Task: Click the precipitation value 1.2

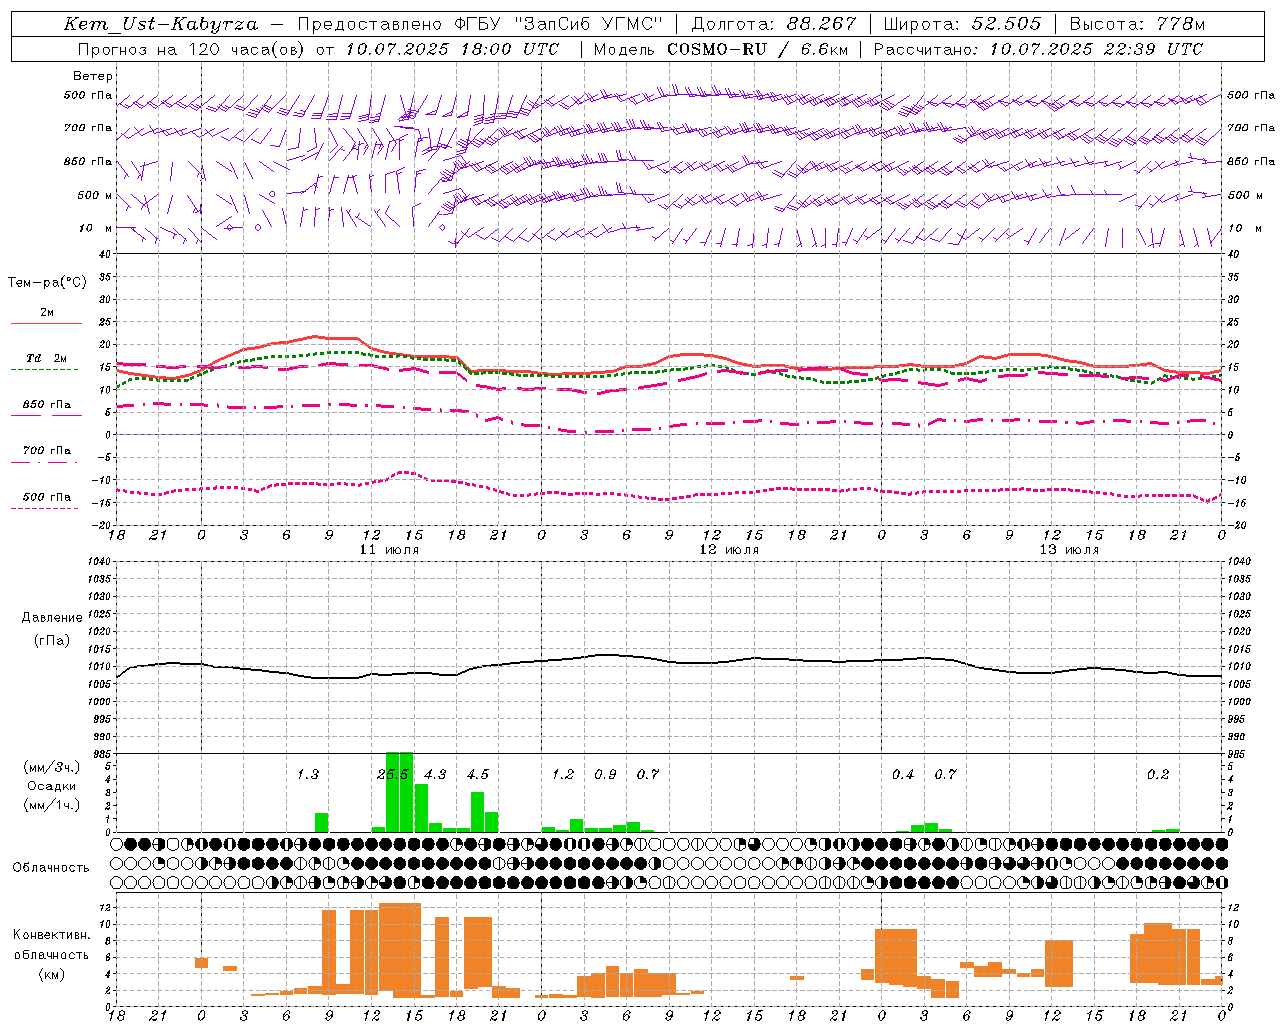Action: [563, 774]
